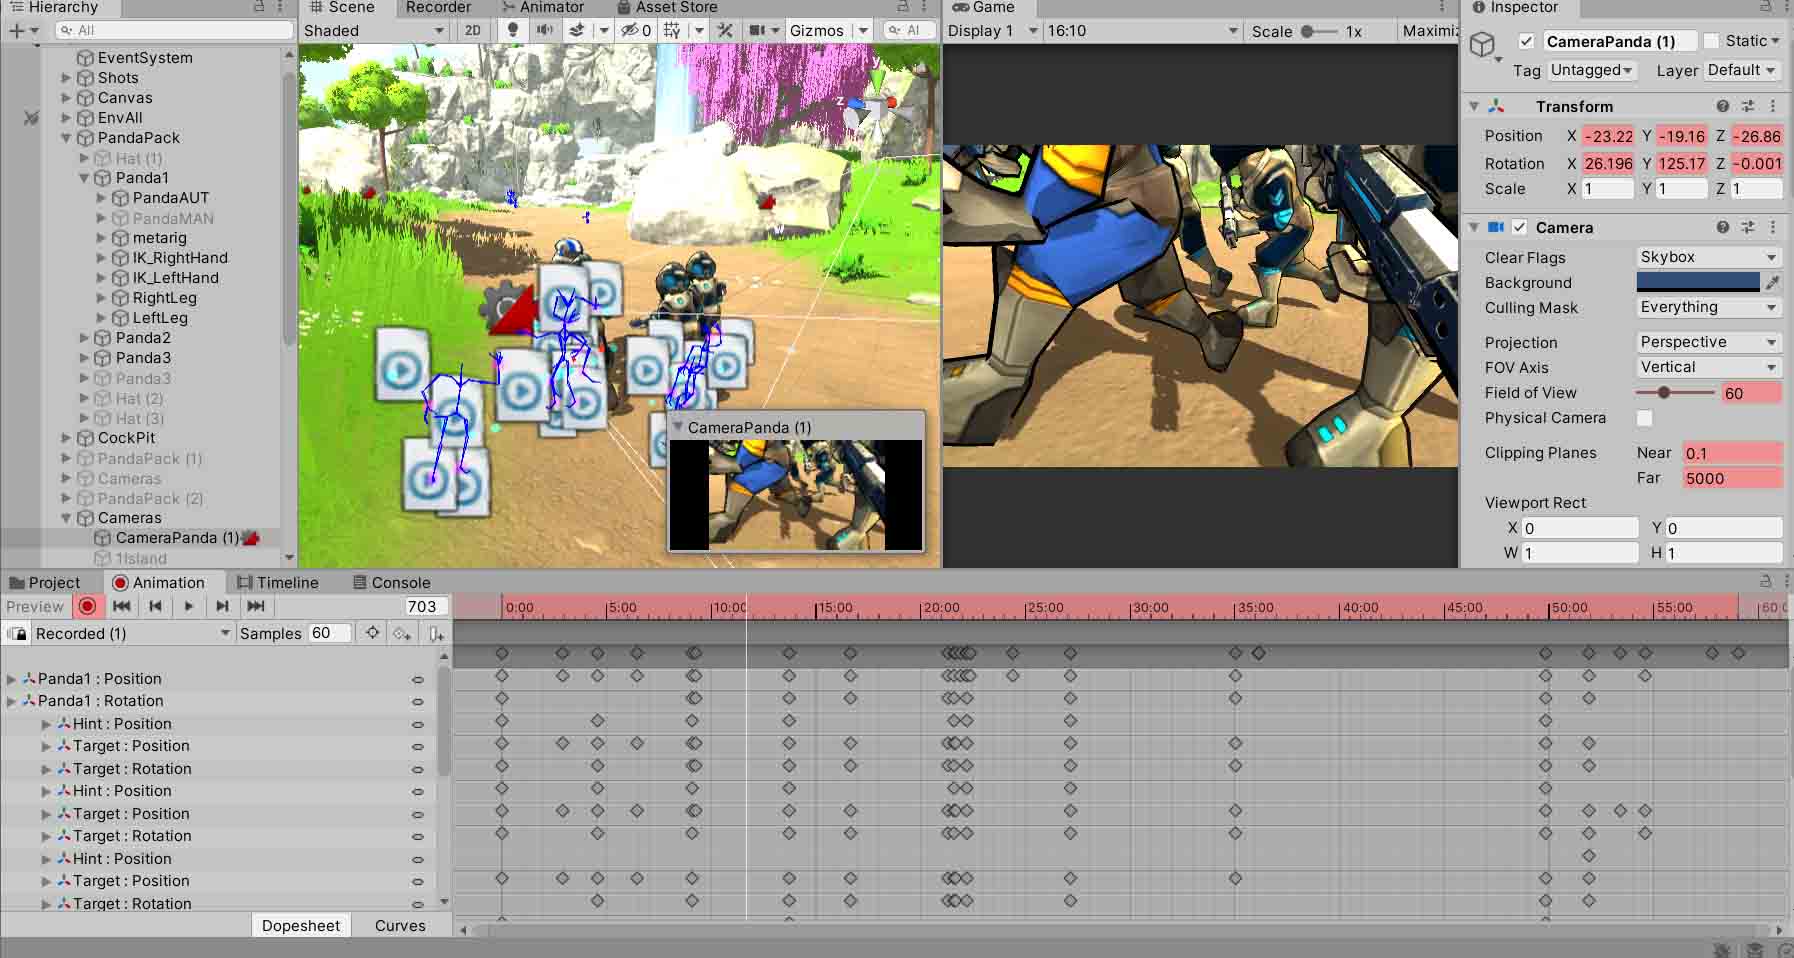Open Transform component help icon
Image resolution: width=1794 pixels, height=958 pixels.
pos(1722,106)
